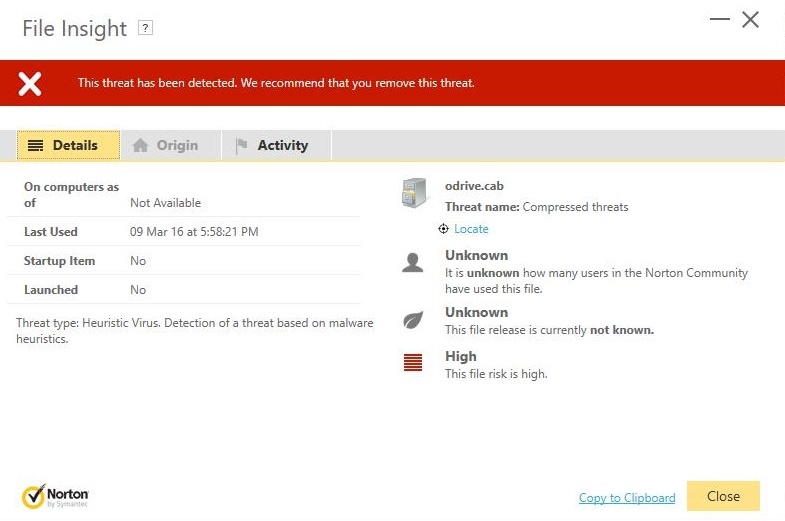The height and width of the screenshot is (521, 785).
Task: Click the Launched 'No' value
Action: (138, 290)
